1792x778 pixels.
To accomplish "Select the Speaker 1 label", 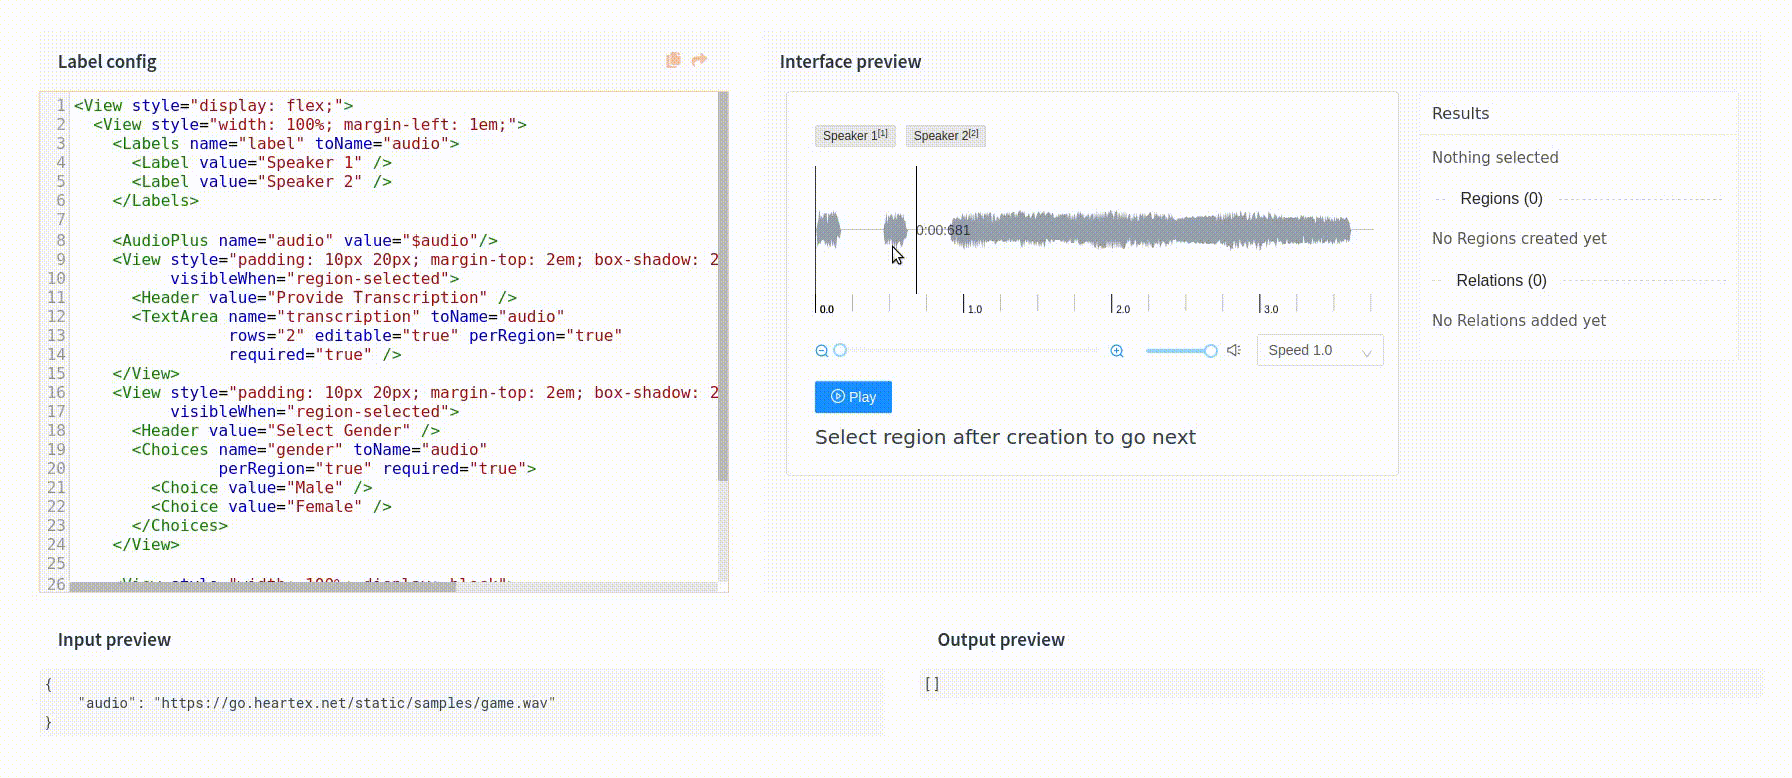I will 855,136.
